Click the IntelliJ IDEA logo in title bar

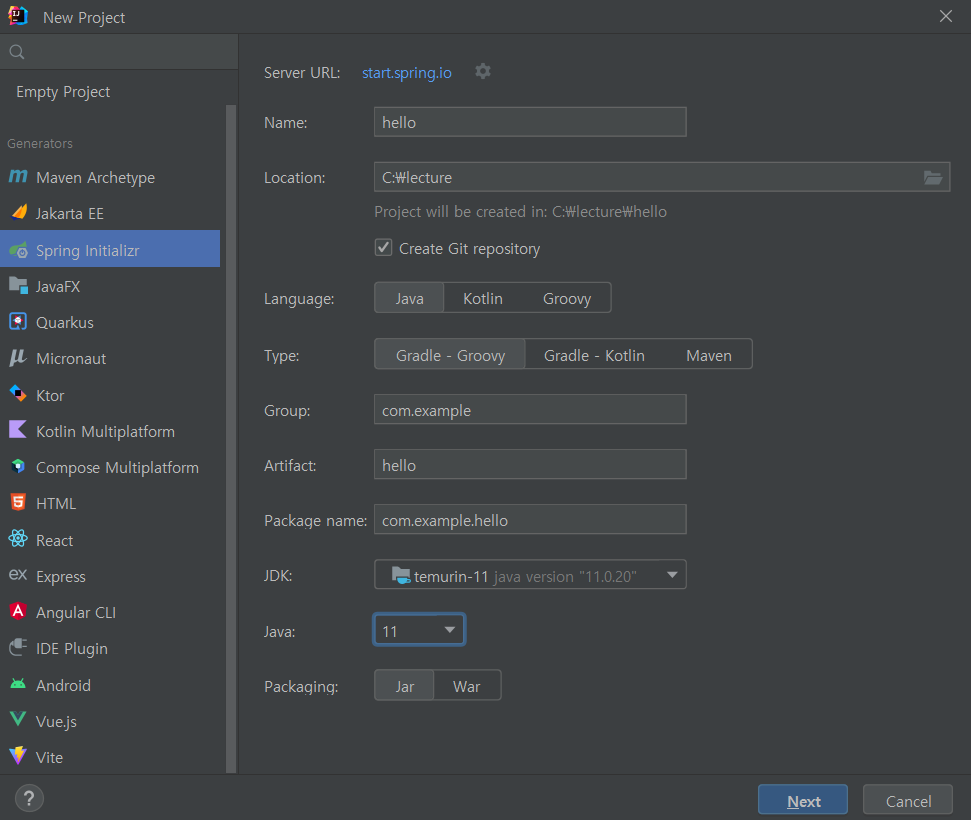(18, 16)
